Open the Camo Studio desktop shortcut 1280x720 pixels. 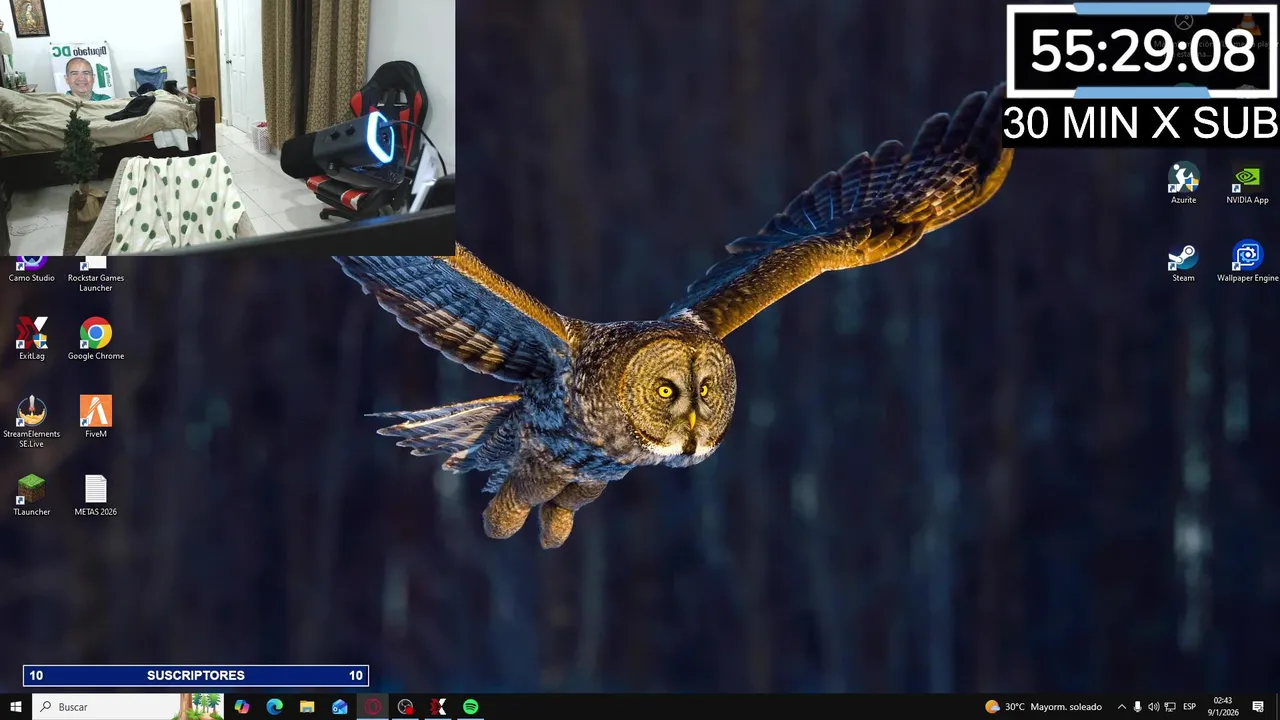coord(32,270)
